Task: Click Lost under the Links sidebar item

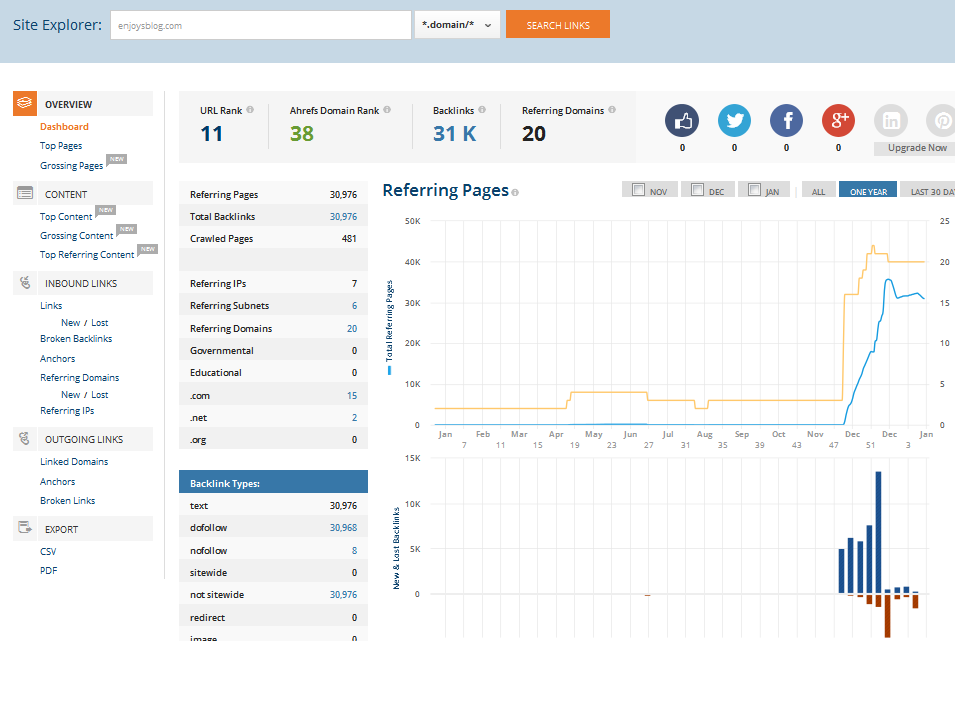Action: pyautogui.click(x=99, y=323)
